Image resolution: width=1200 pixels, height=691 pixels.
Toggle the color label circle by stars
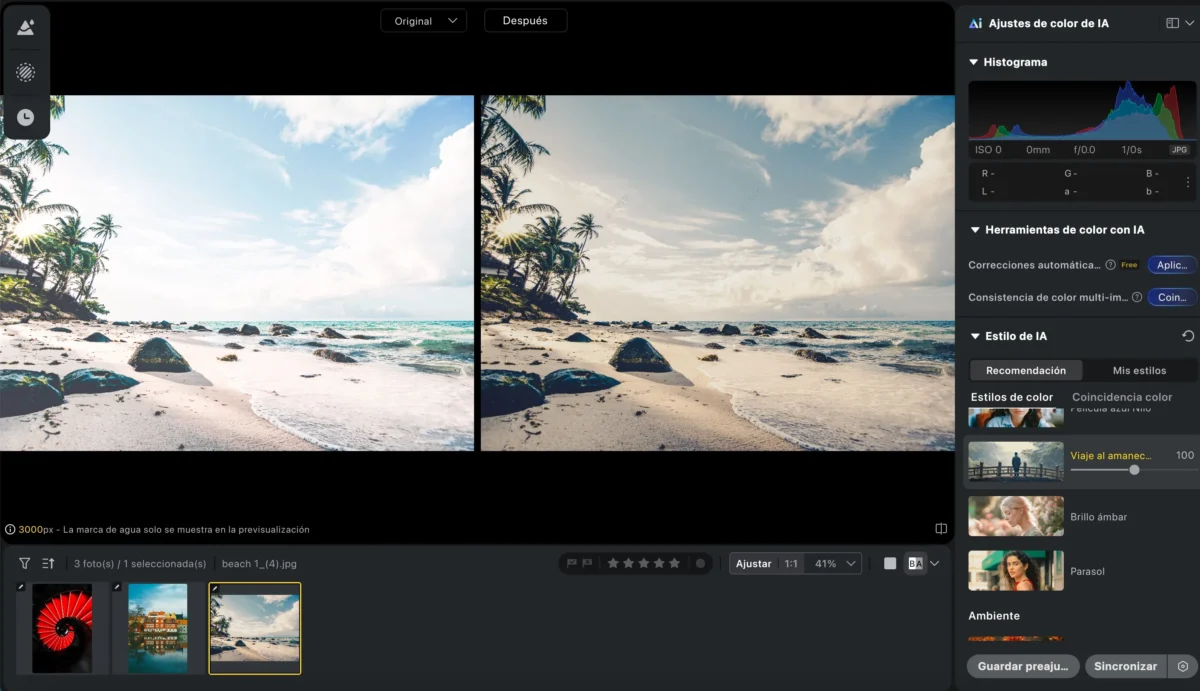pos(701,563)
